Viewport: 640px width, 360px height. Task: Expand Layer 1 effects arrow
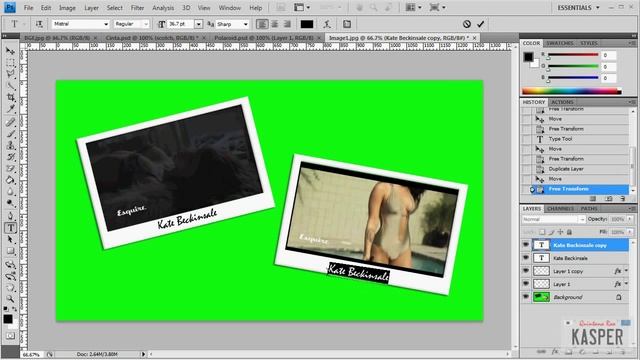coord(627,284)
